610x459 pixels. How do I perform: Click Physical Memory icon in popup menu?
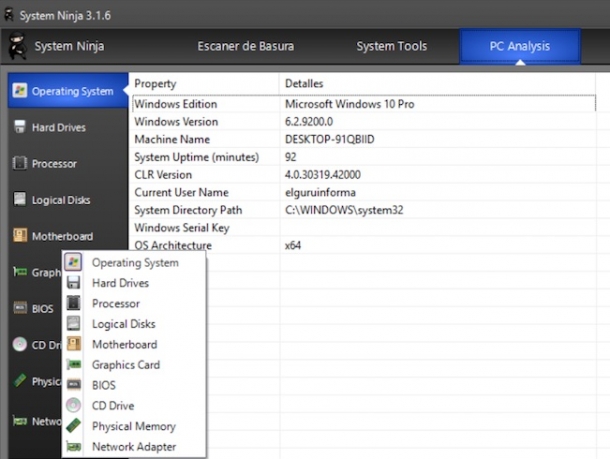tap(74, 426)
